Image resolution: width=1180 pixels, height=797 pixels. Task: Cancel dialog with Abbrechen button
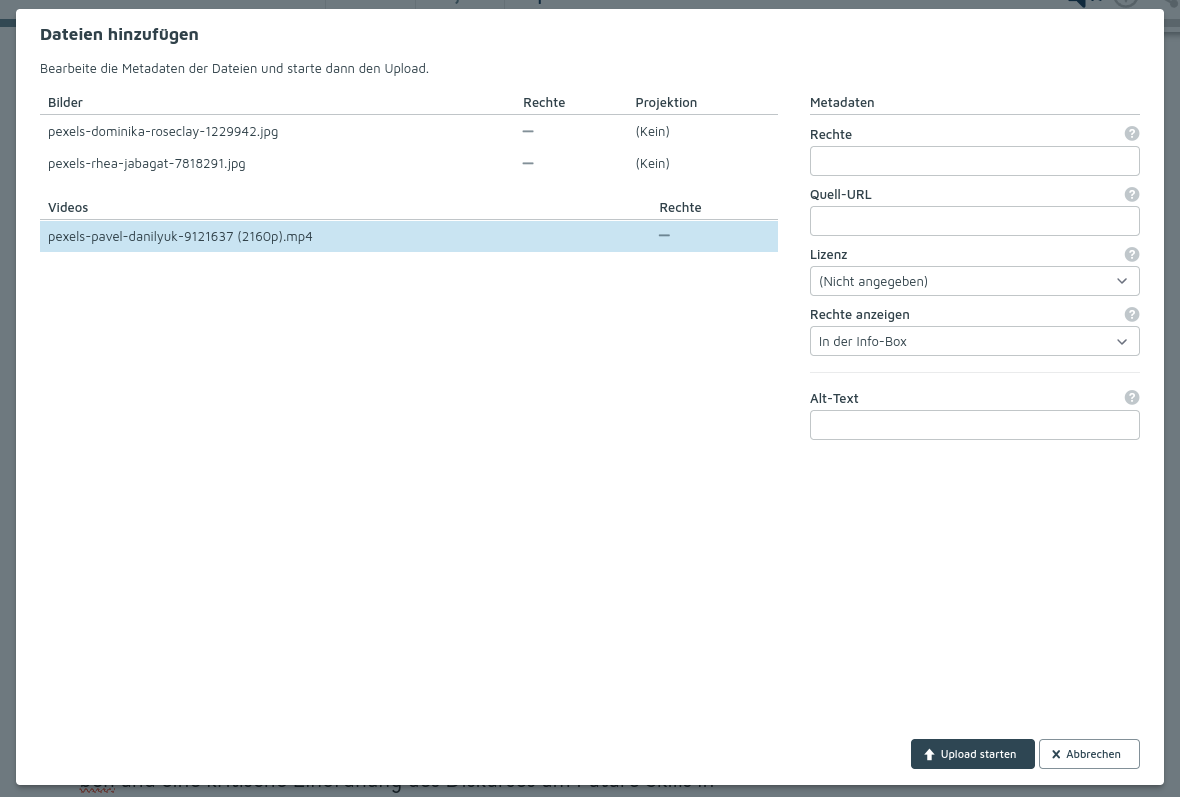[1089, 754]
